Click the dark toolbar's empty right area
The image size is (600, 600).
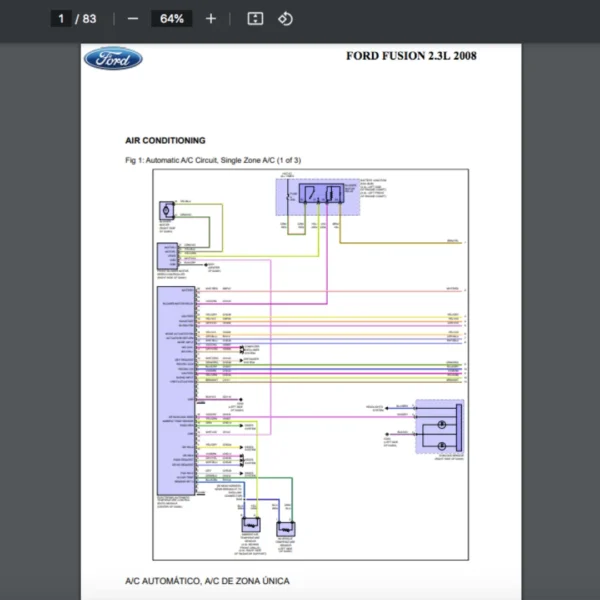coord(450,19)
